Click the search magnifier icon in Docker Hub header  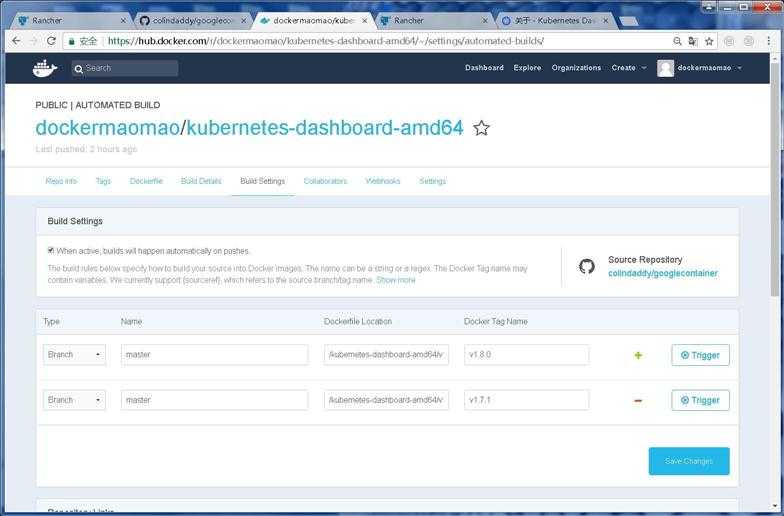point(78,69)
